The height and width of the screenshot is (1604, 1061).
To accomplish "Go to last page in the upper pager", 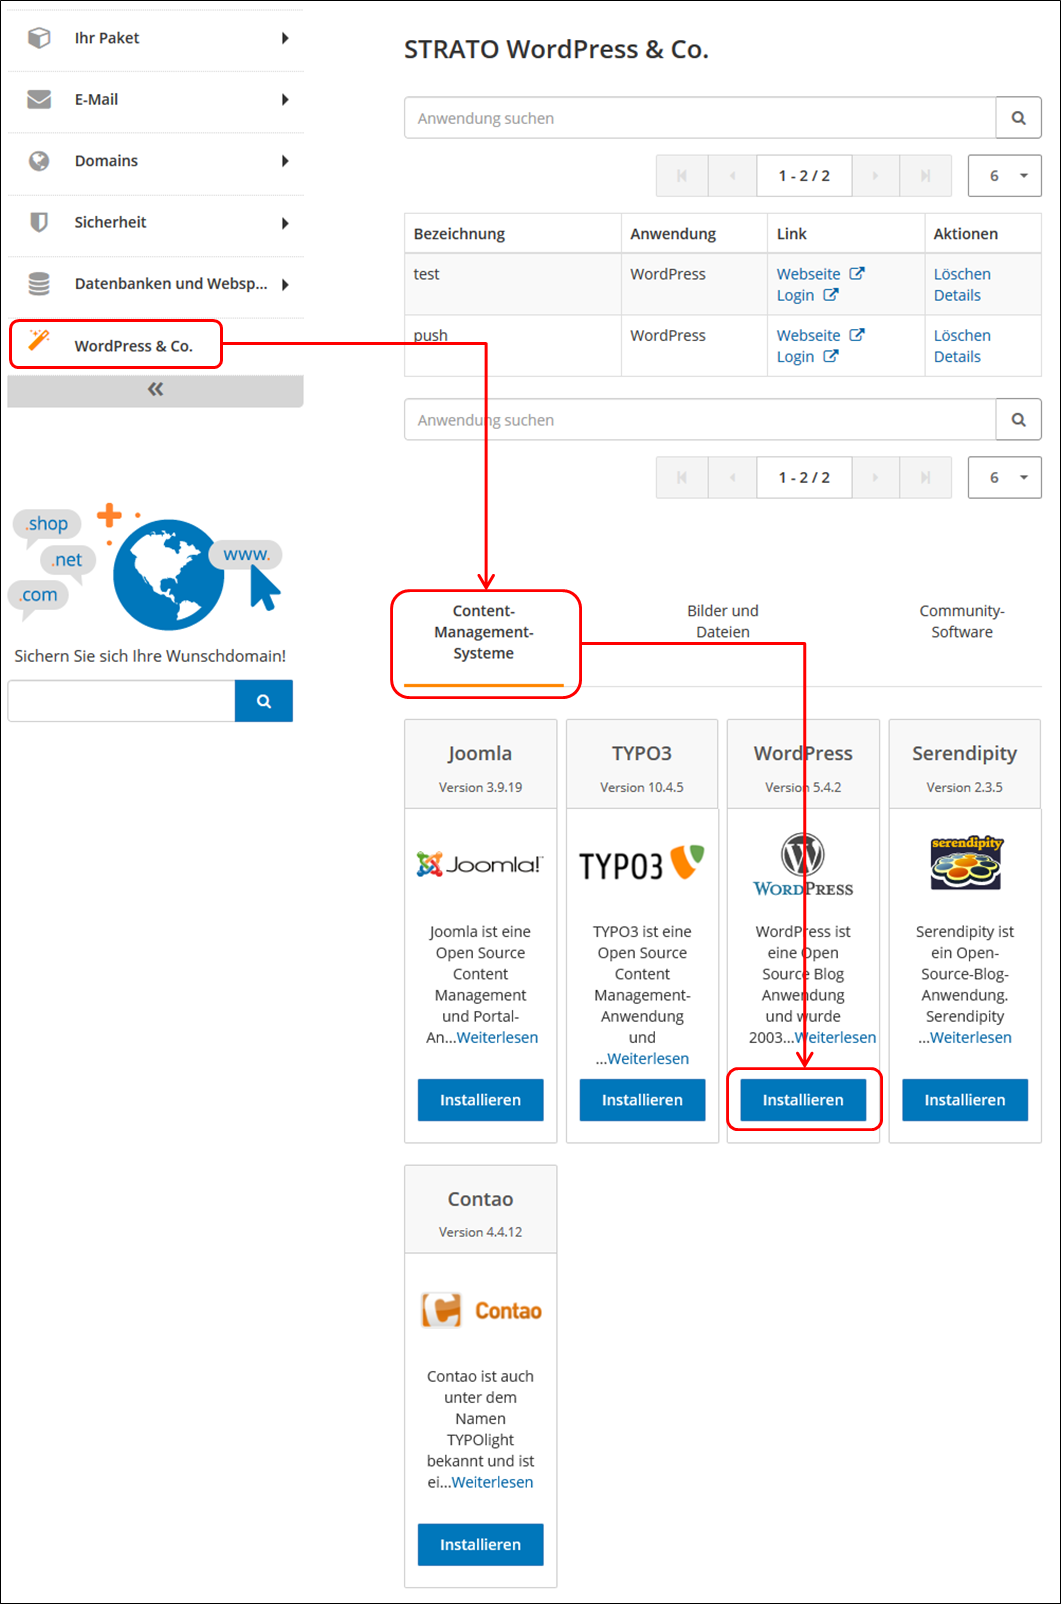I will (925, 176).
